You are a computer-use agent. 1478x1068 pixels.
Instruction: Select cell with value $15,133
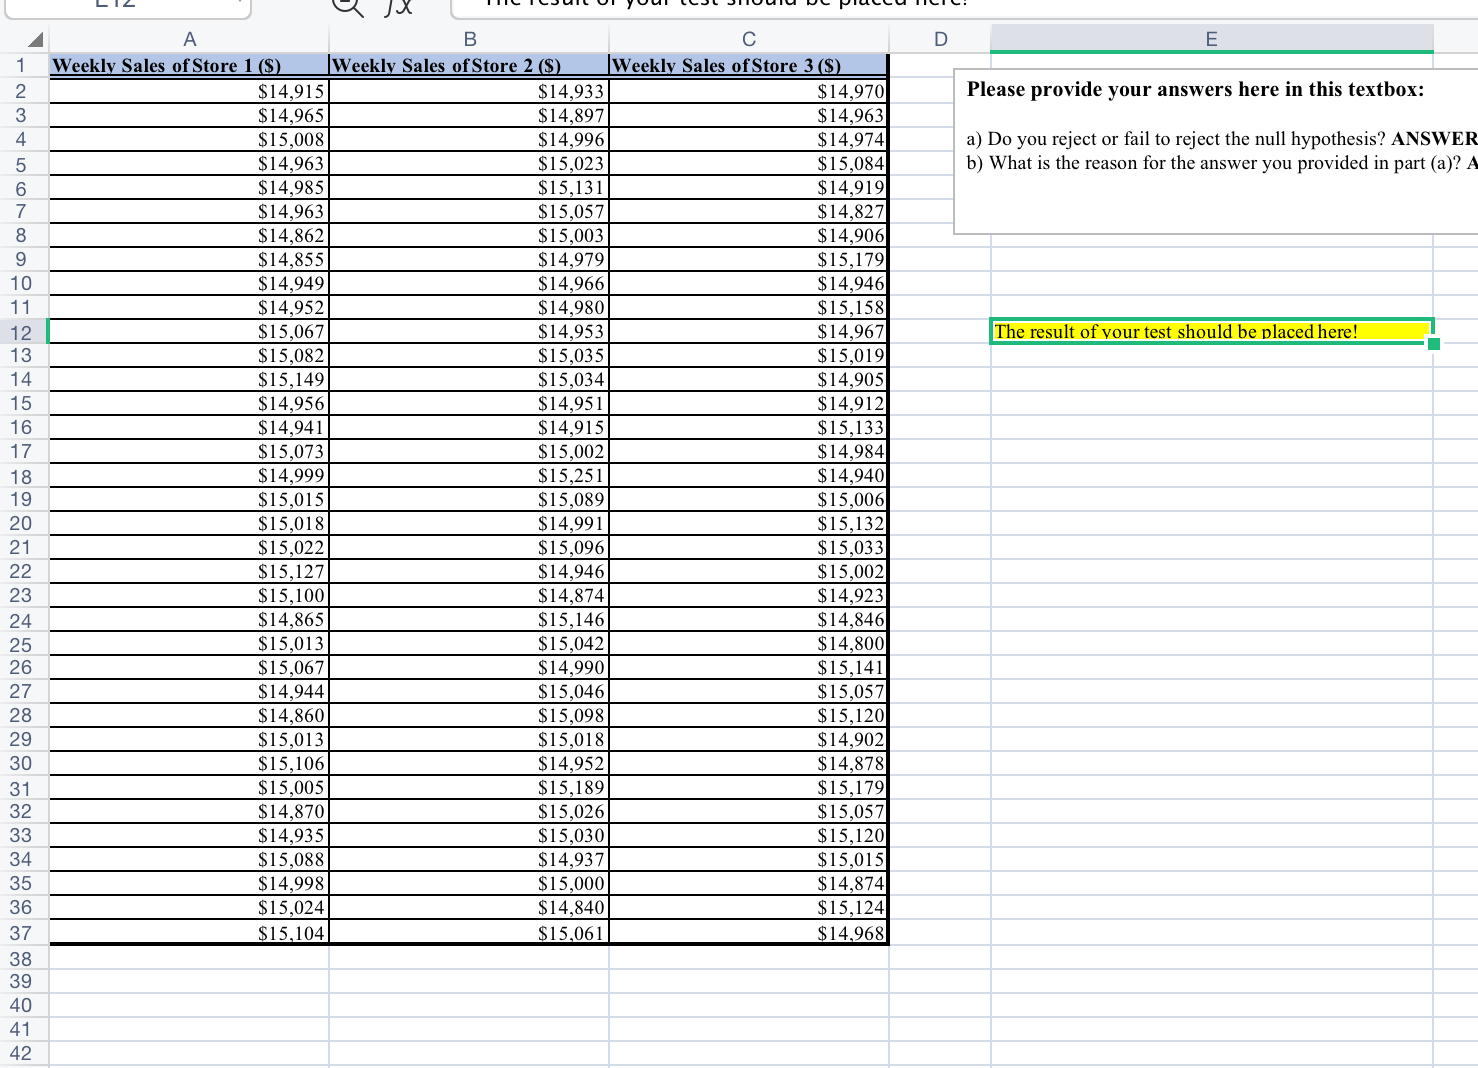(749, 427)
